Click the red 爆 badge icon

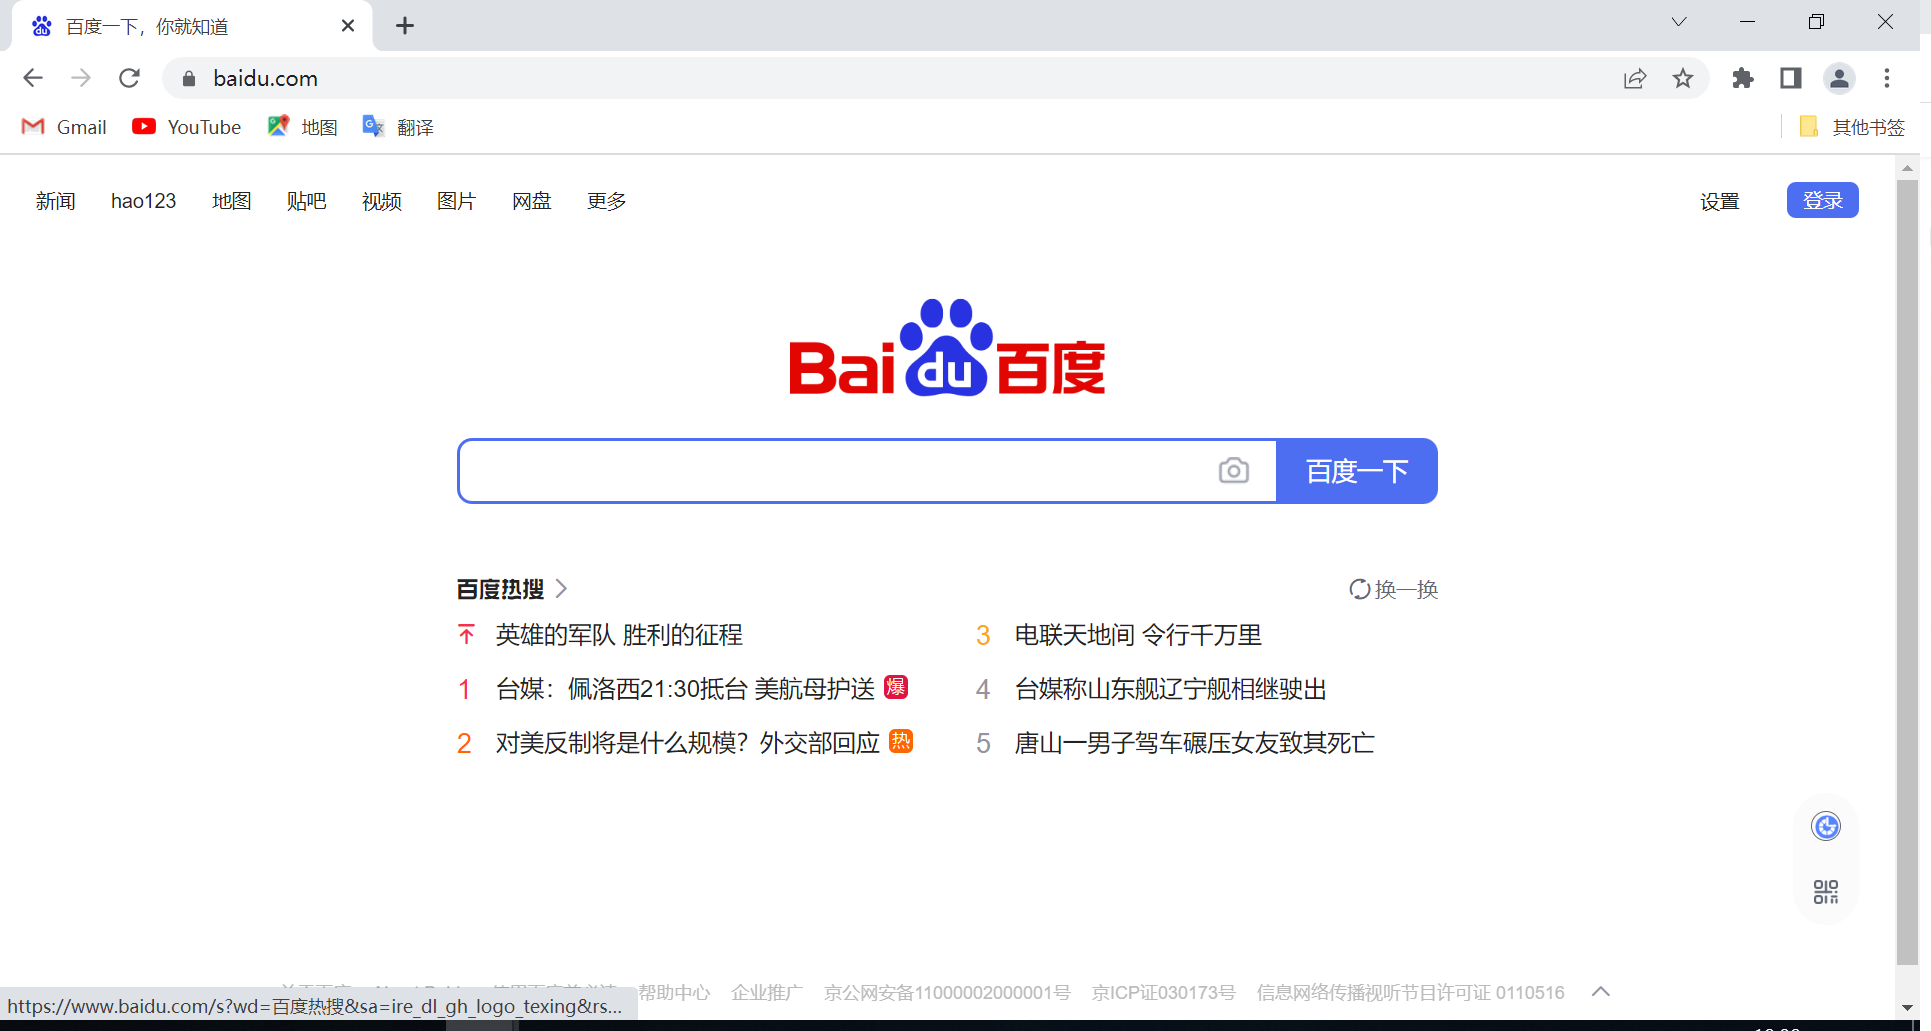point(896,687)
